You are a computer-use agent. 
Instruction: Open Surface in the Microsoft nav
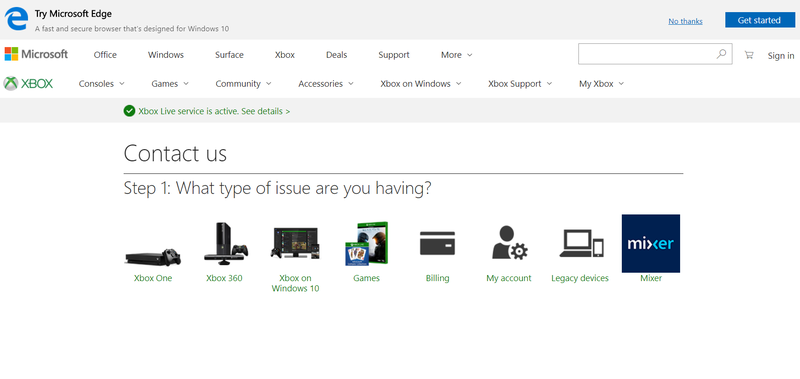click(x=229, y=55)
